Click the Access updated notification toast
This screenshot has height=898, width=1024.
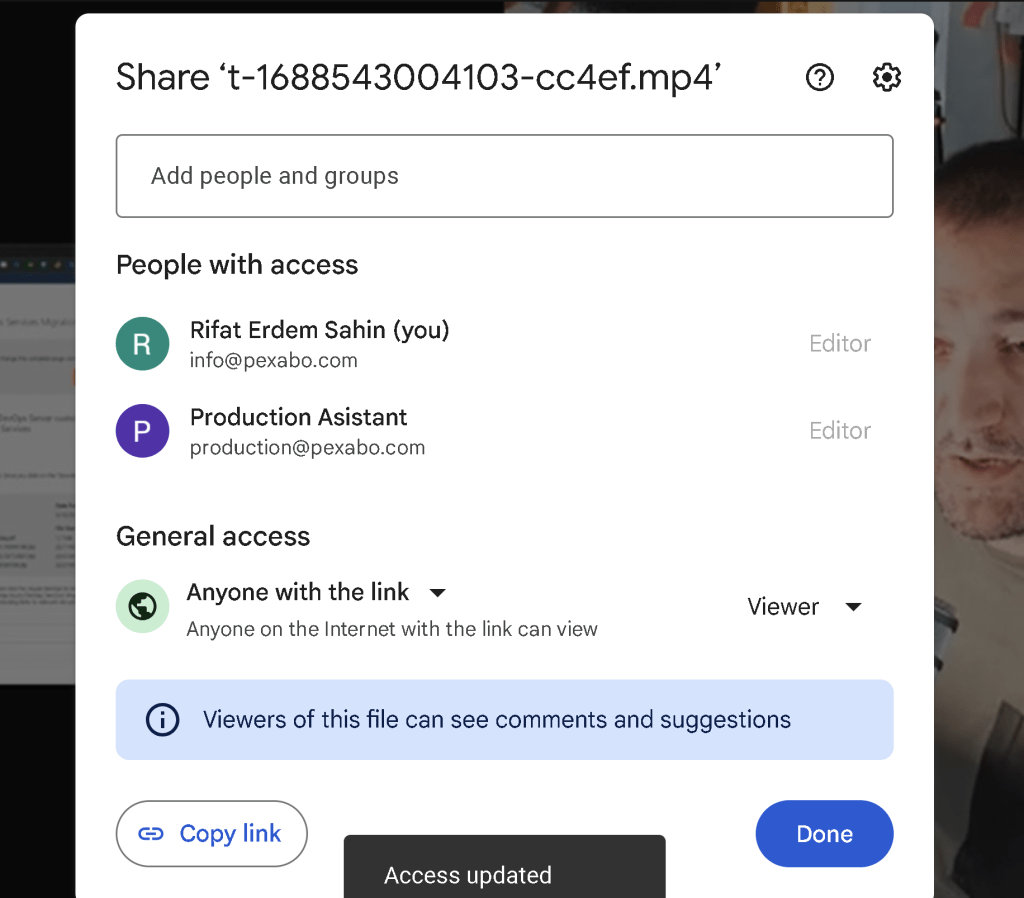point(504,867)
